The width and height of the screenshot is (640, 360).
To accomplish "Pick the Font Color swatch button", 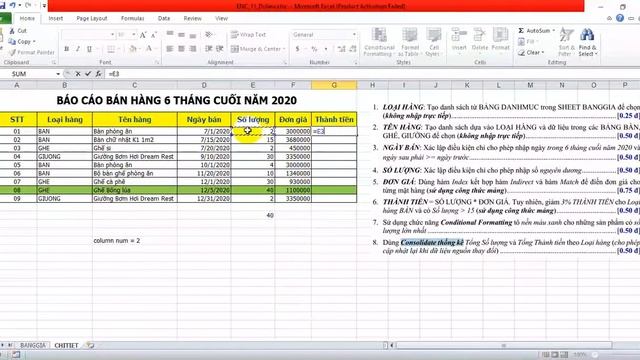I will (149, 49).
